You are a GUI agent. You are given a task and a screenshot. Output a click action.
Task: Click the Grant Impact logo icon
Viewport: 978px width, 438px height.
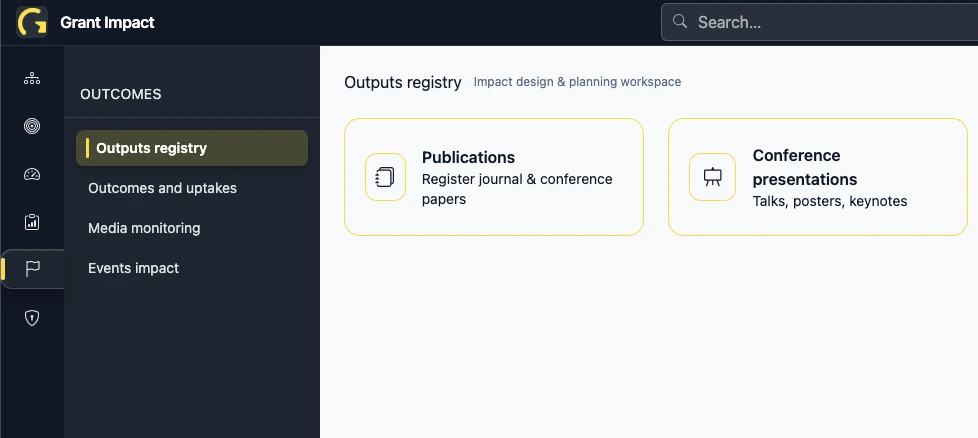tap(32, 22)
